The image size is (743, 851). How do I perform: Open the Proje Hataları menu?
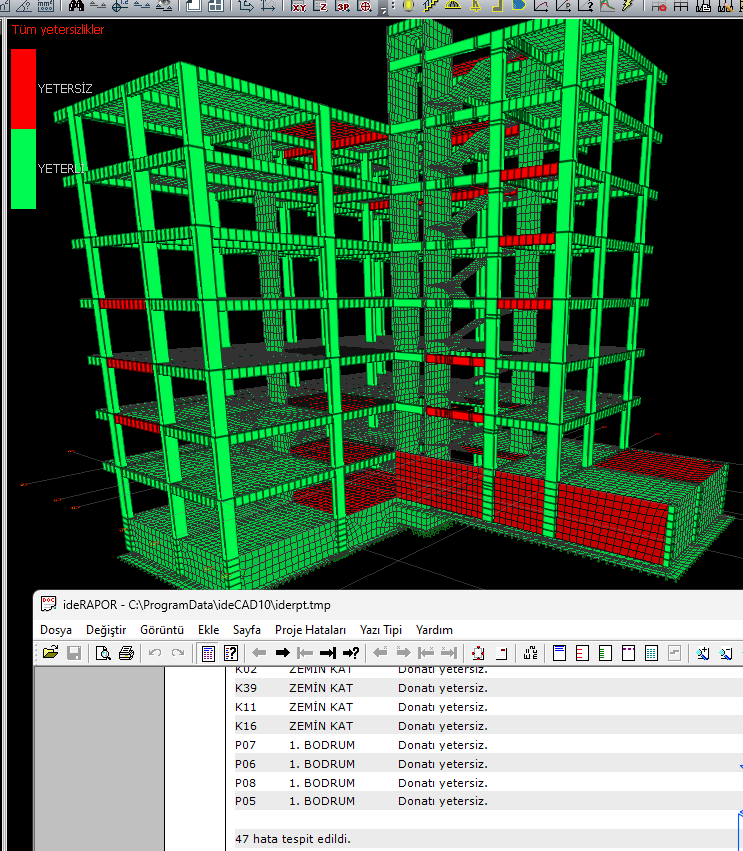310,630
